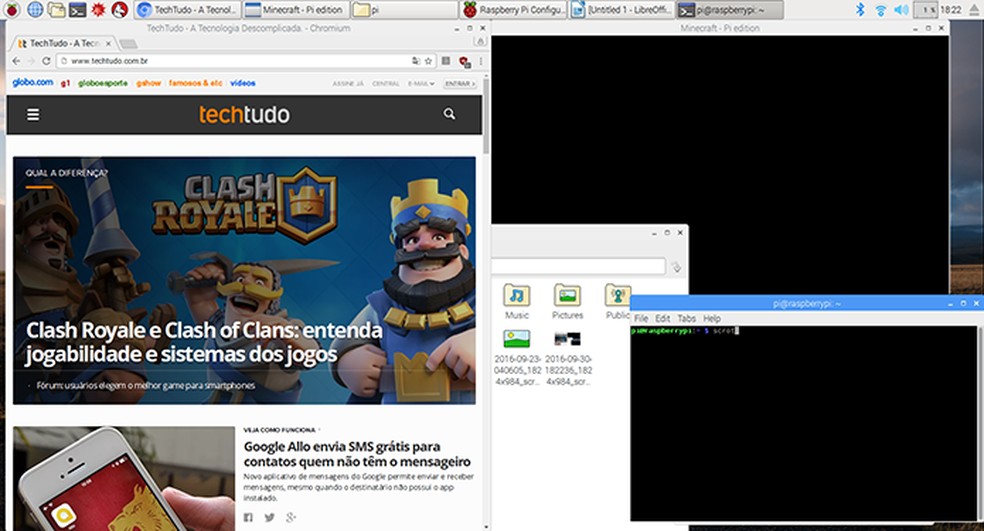Click the CENTRAL link
The image size is (984, 531).
pos(386,83)
